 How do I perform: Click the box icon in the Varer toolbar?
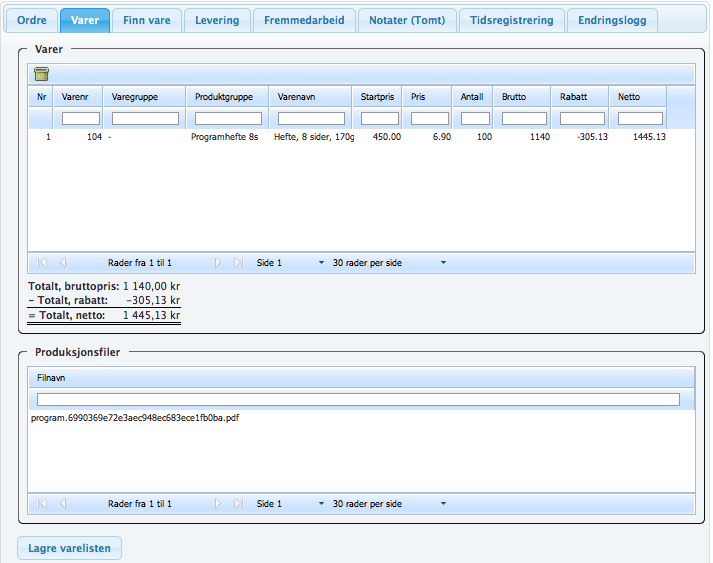pyautogui.click(x=41, y=74)
